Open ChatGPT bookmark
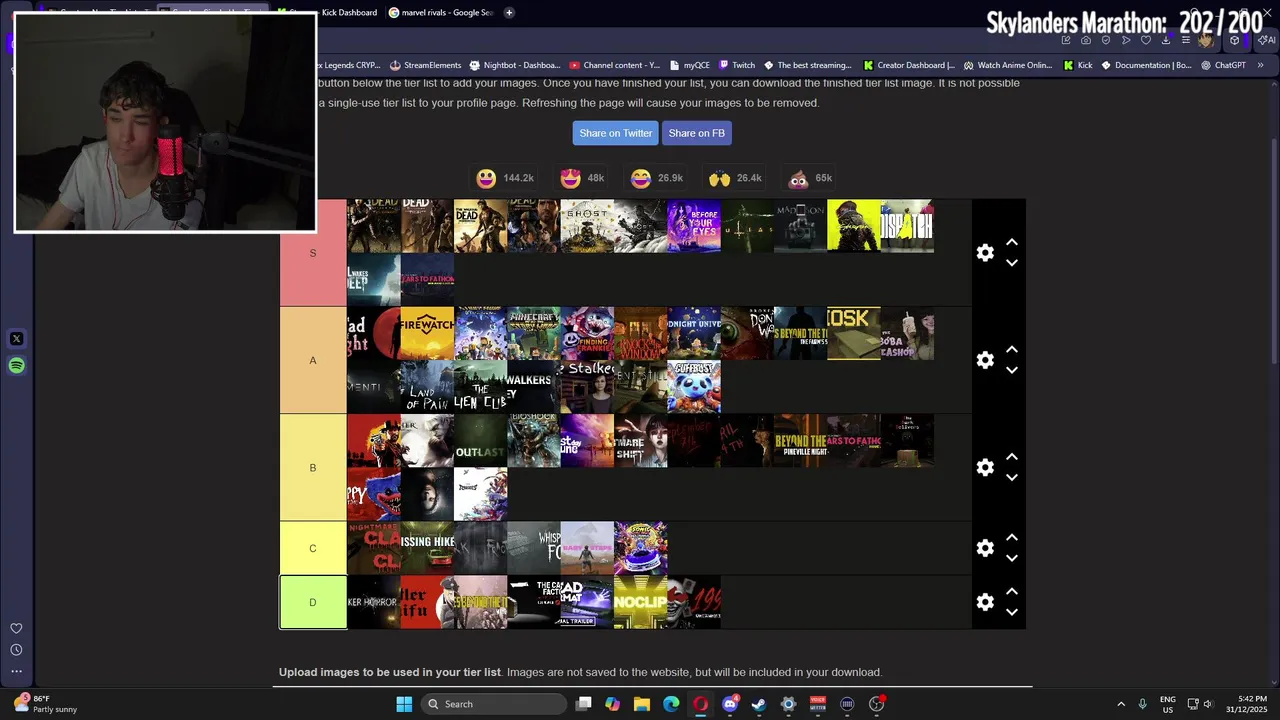Viewport: 1280px width, 720px height. 1223,65
